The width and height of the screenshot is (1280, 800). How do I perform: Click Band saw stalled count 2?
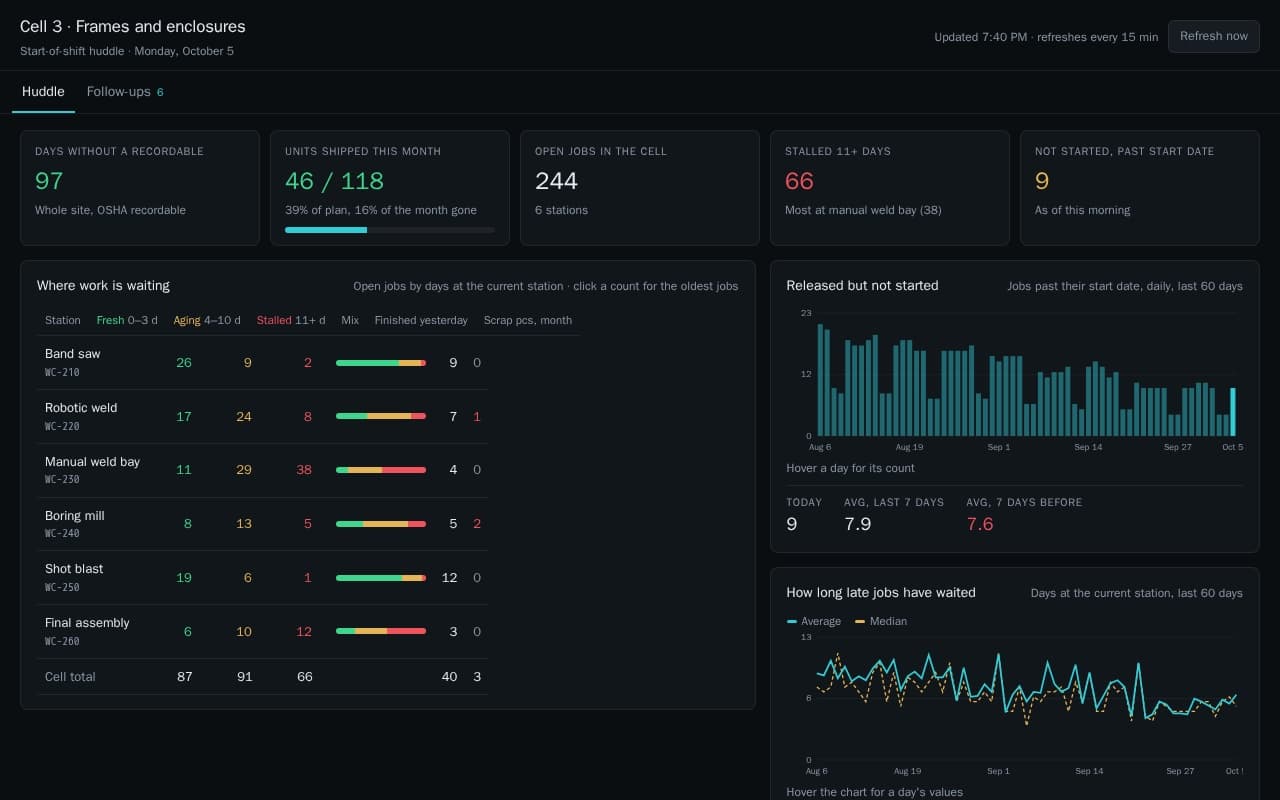(308, 362)
